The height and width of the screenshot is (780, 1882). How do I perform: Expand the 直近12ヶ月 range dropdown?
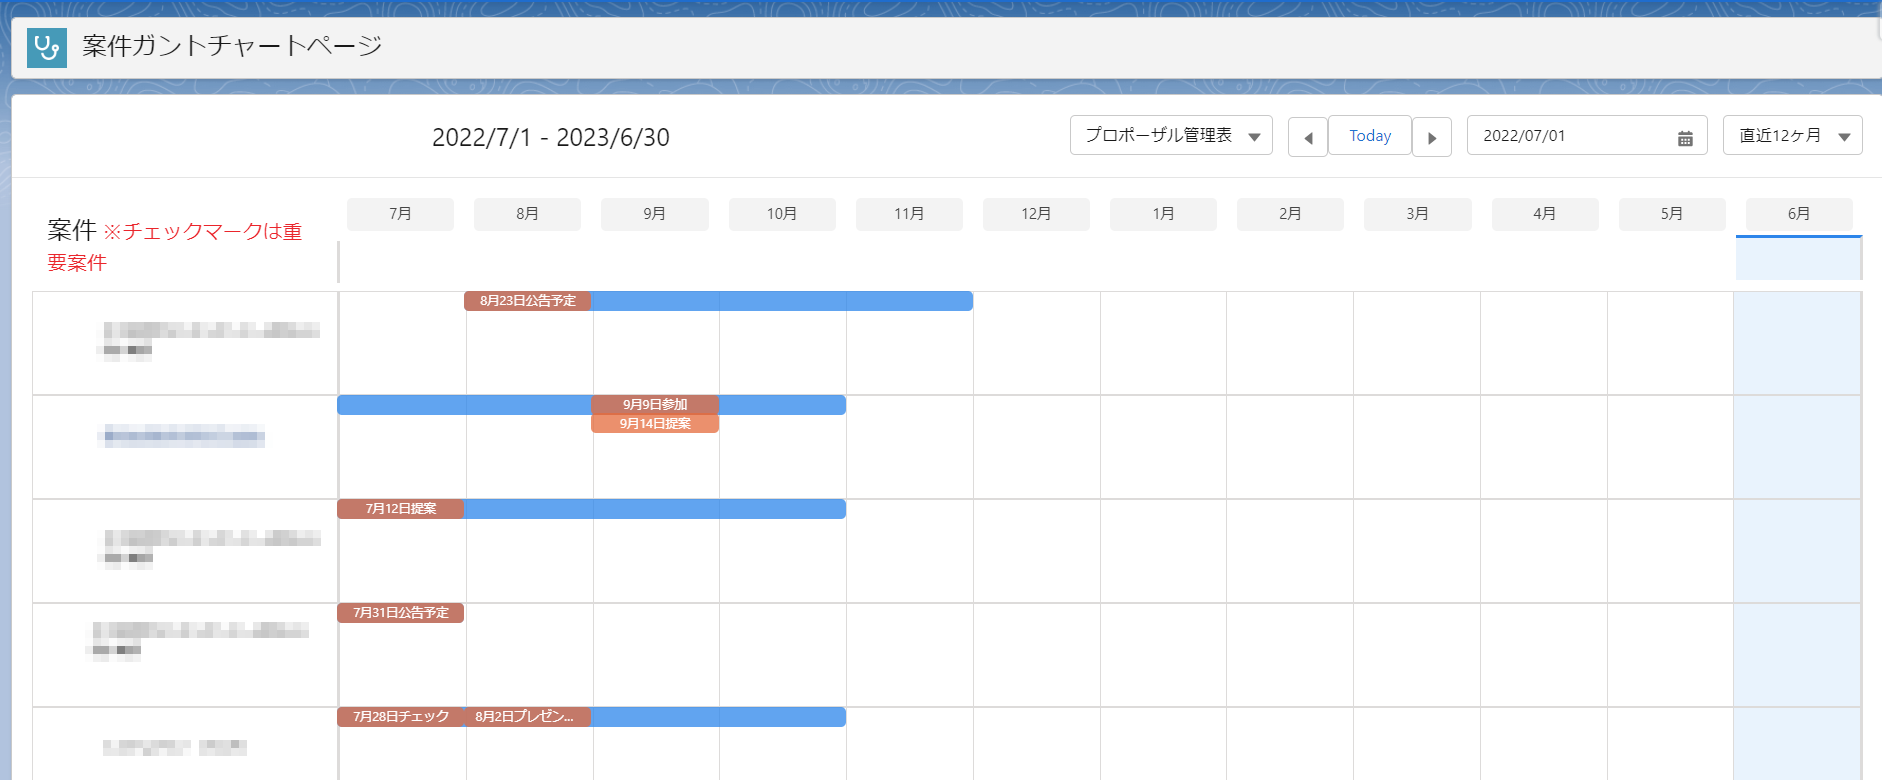point(1791,136)
